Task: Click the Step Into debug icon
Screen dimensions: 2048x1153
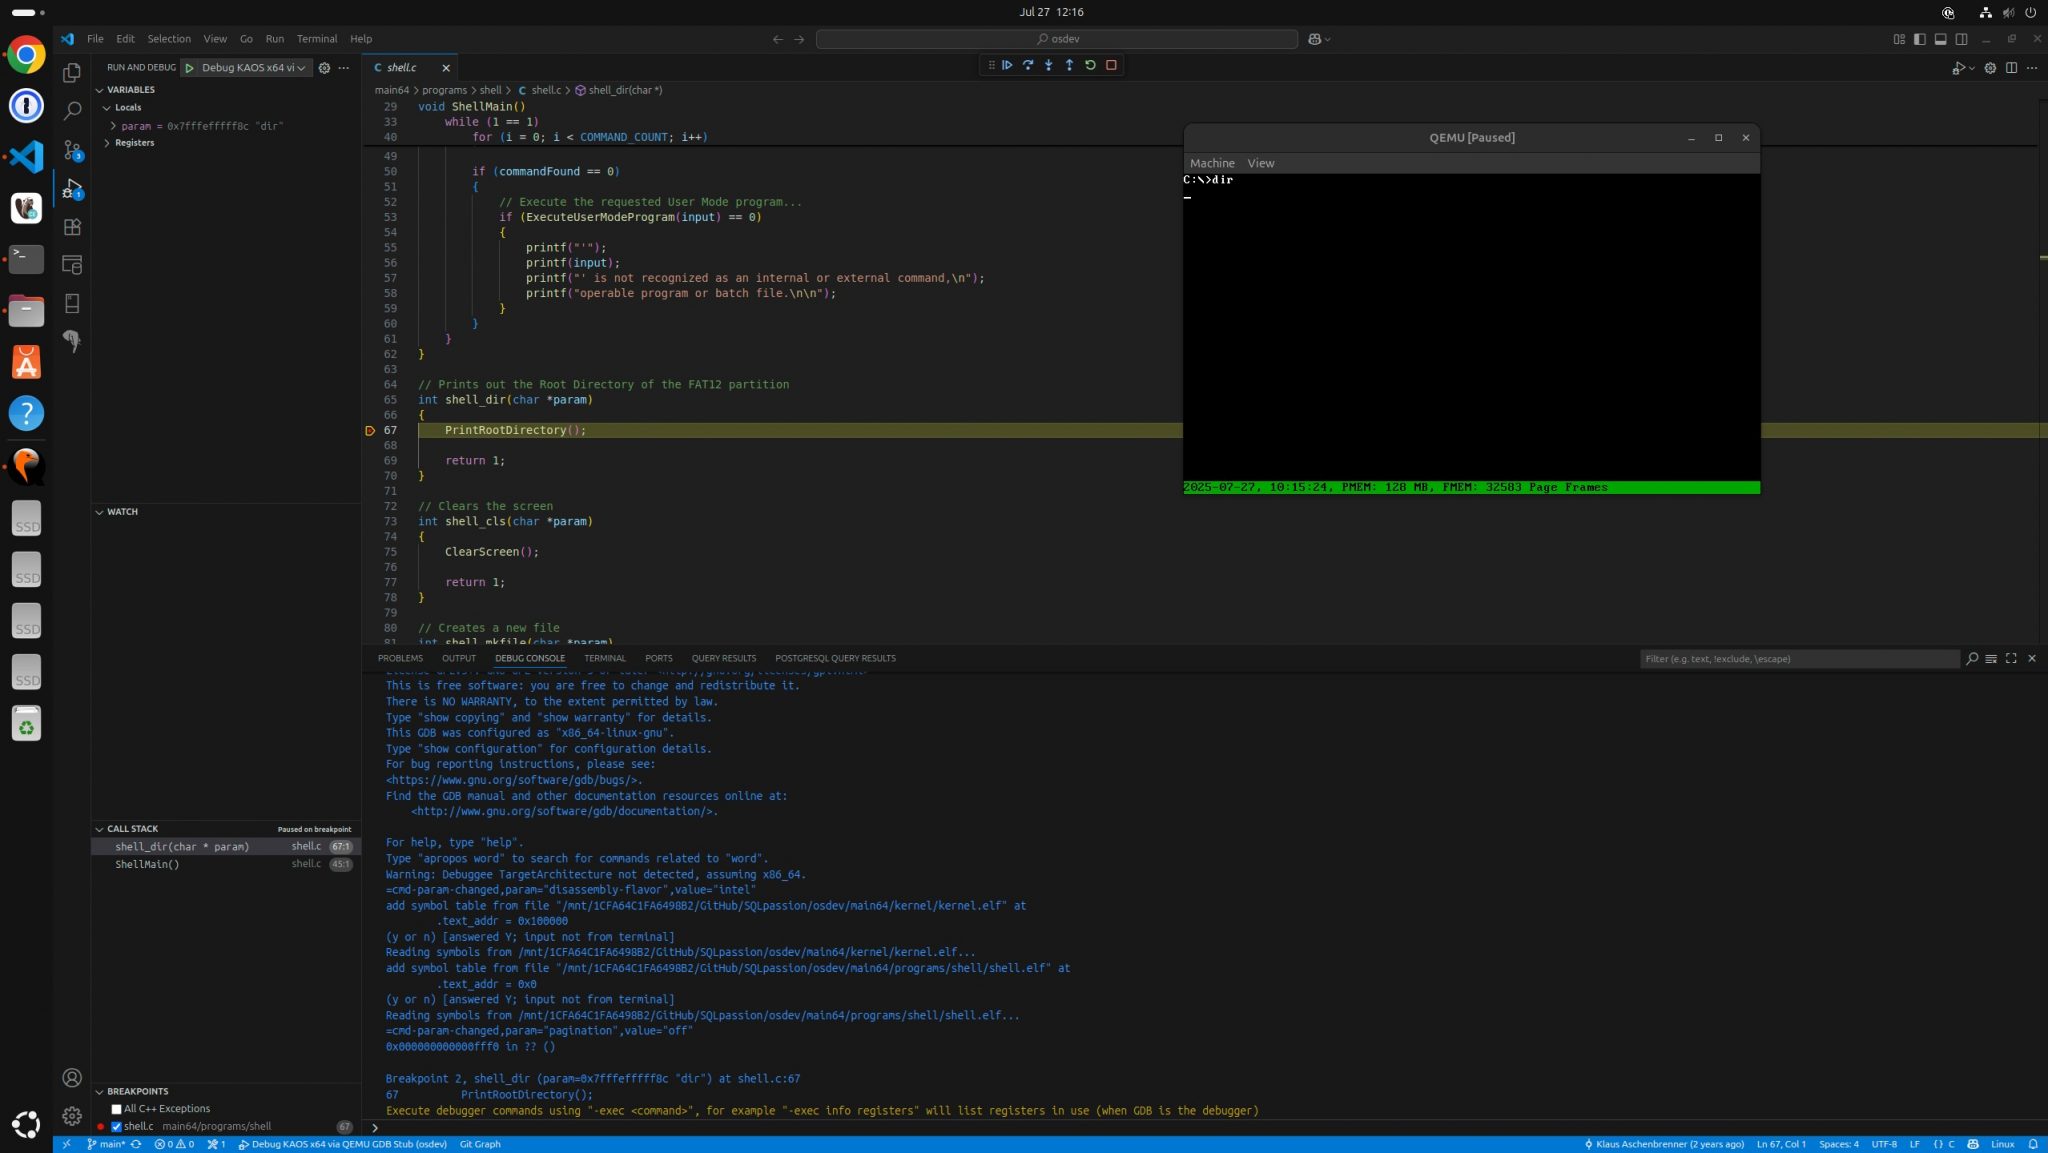Action: pyautogui.click(x=1048, y=65)
